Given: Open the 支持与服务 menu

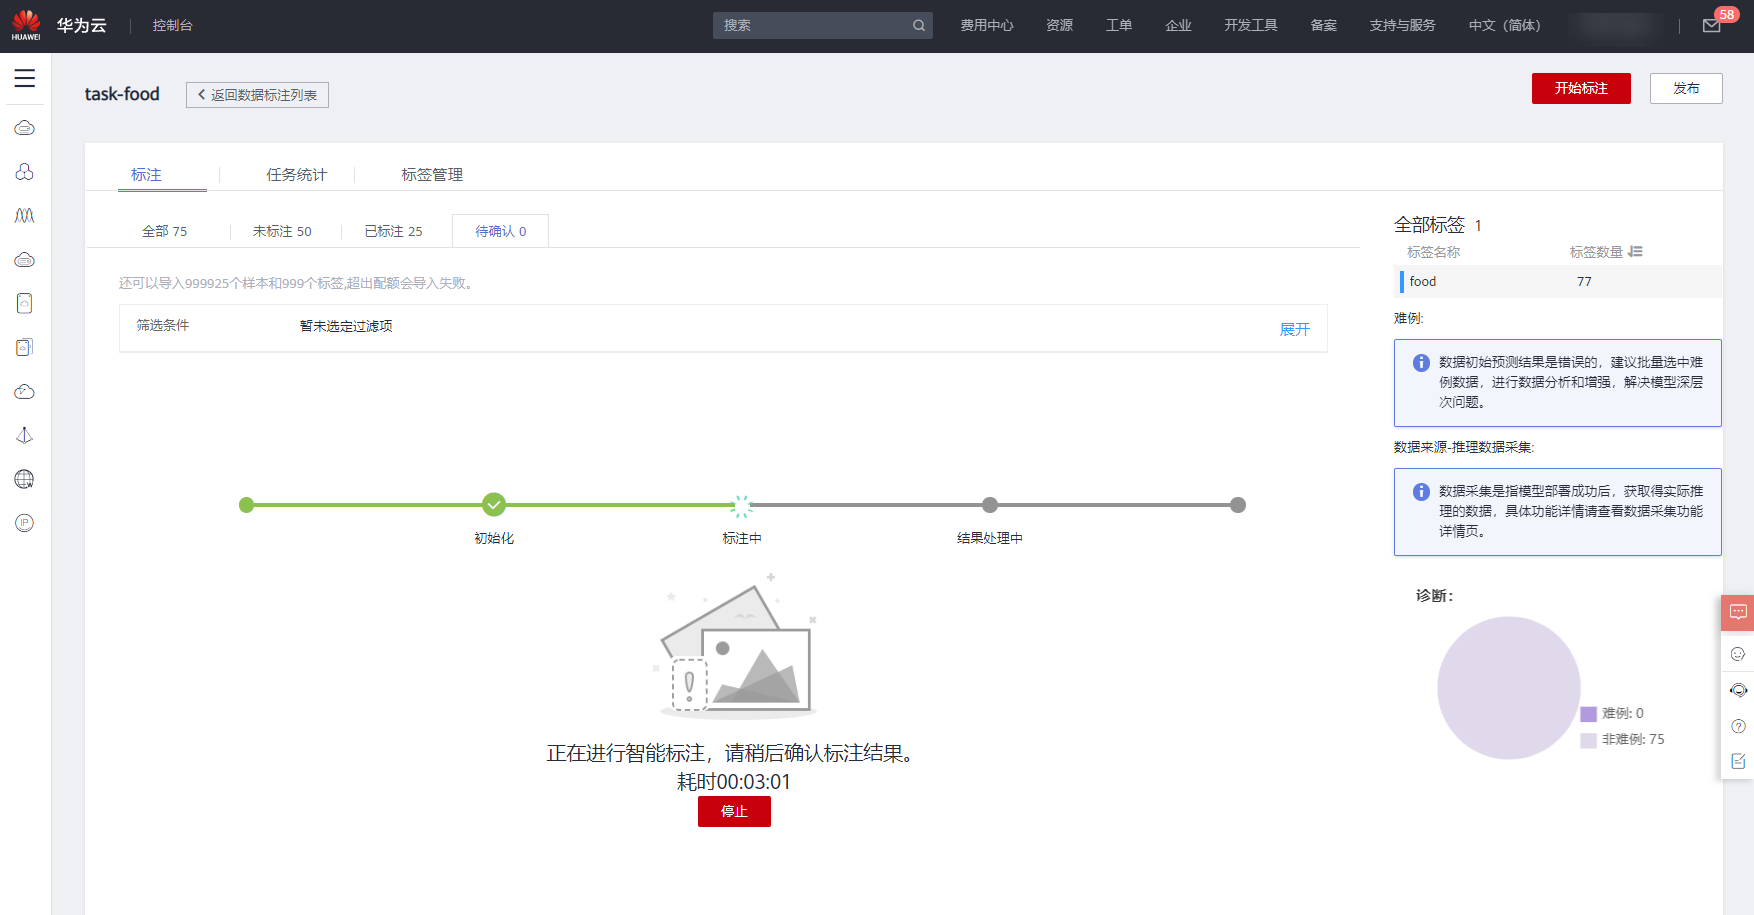Looking at the screenshot, I should [1402, 26].
